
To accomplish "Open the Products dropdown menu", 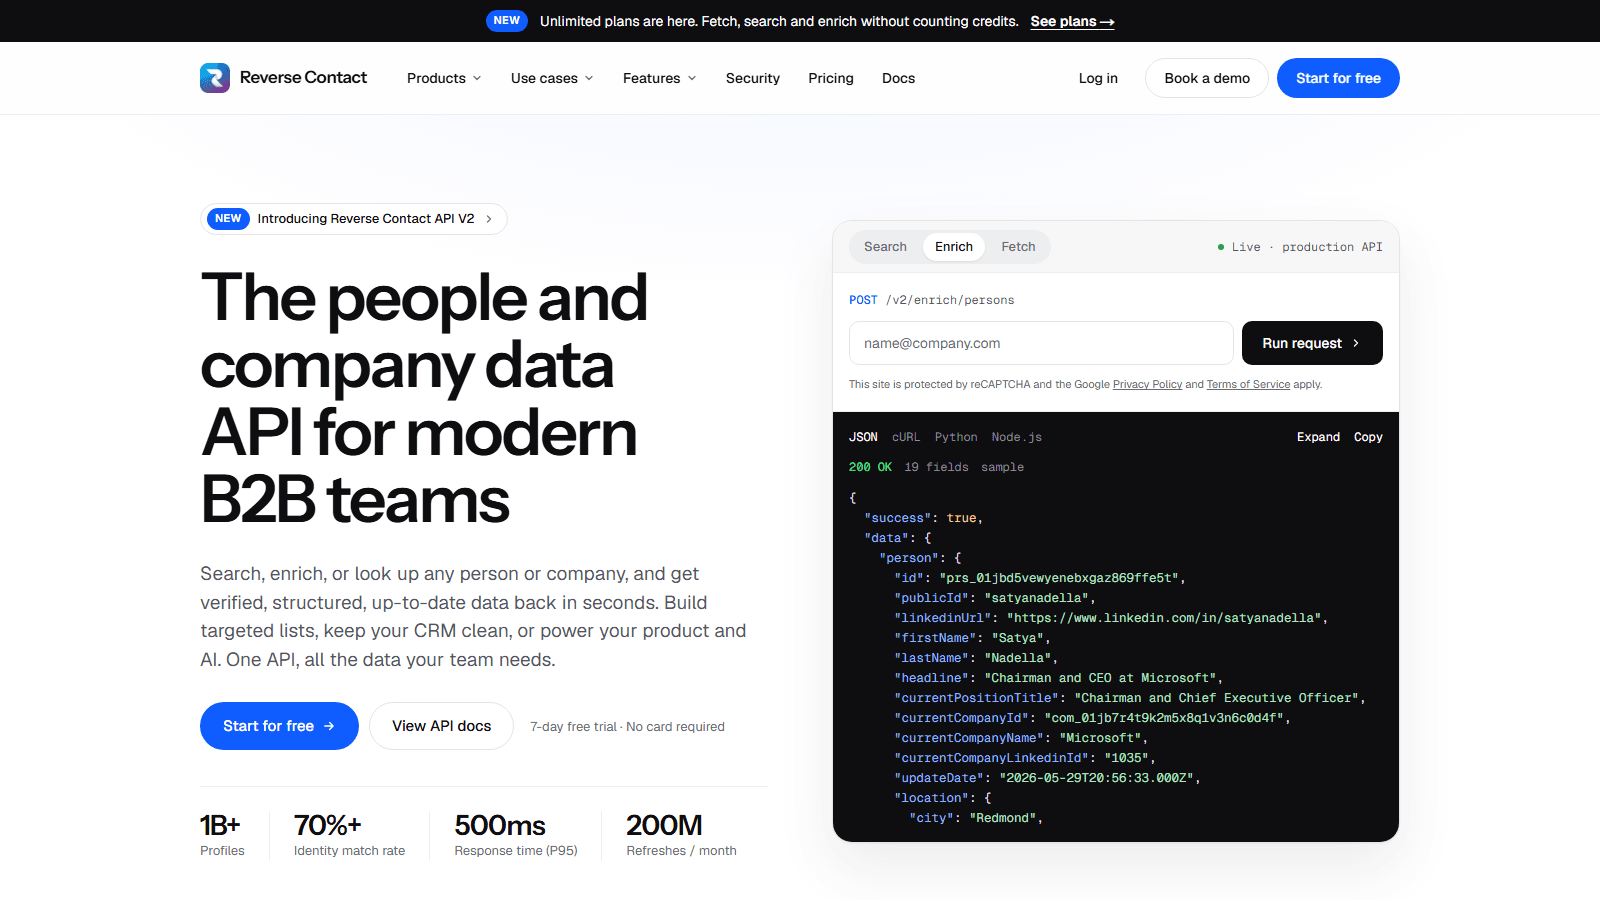I will (444, 78).
